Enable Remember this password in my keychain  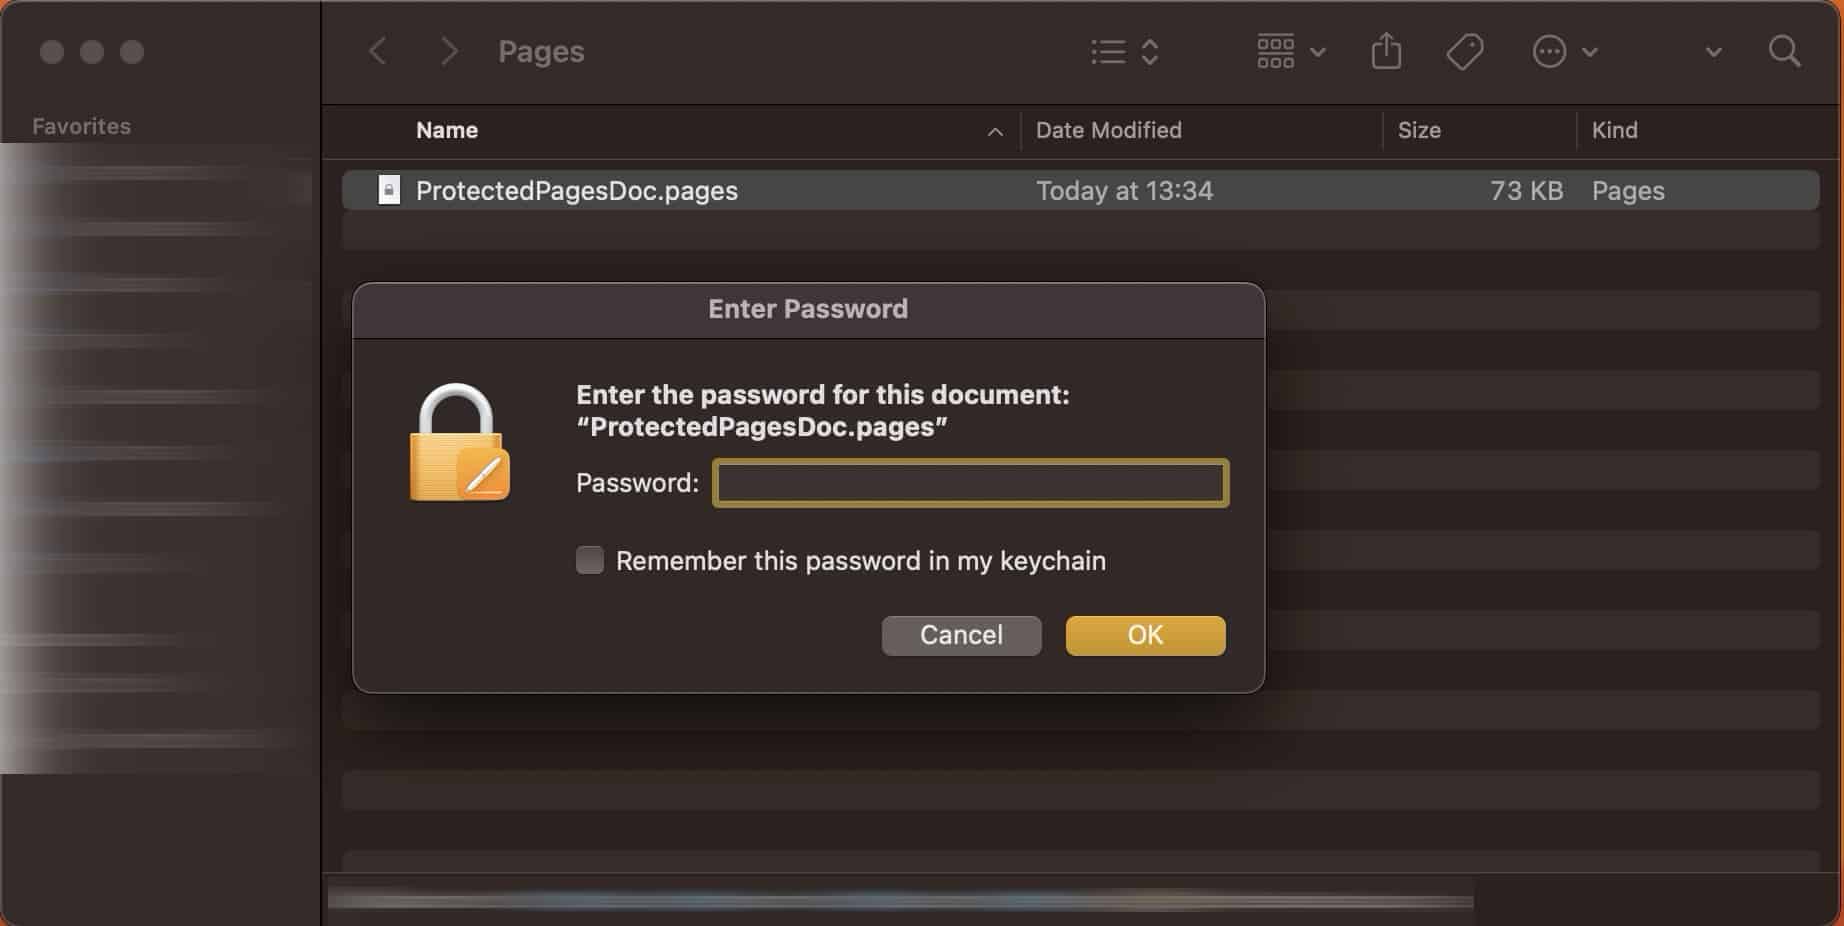590,560
